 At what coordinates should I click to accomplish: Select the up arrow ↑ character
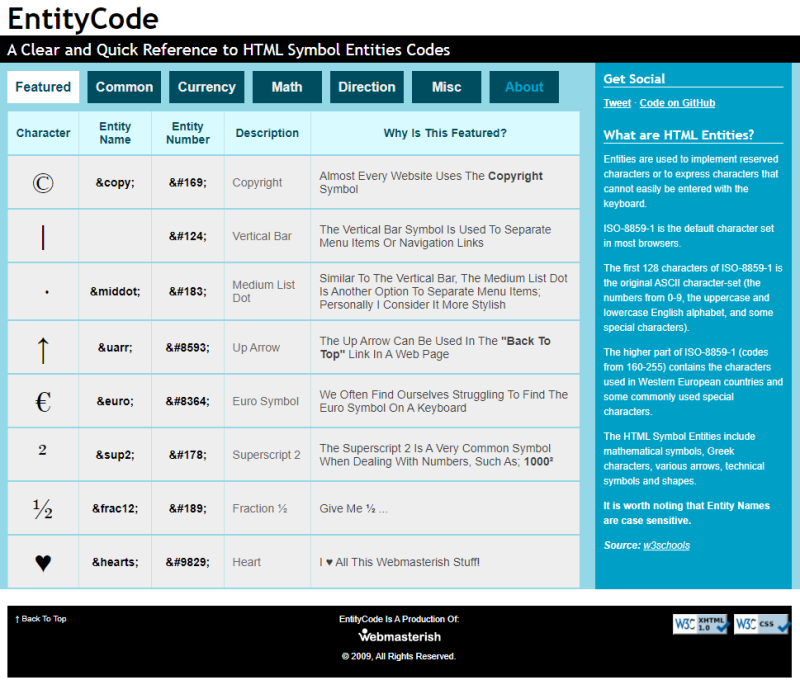point(41,346)
